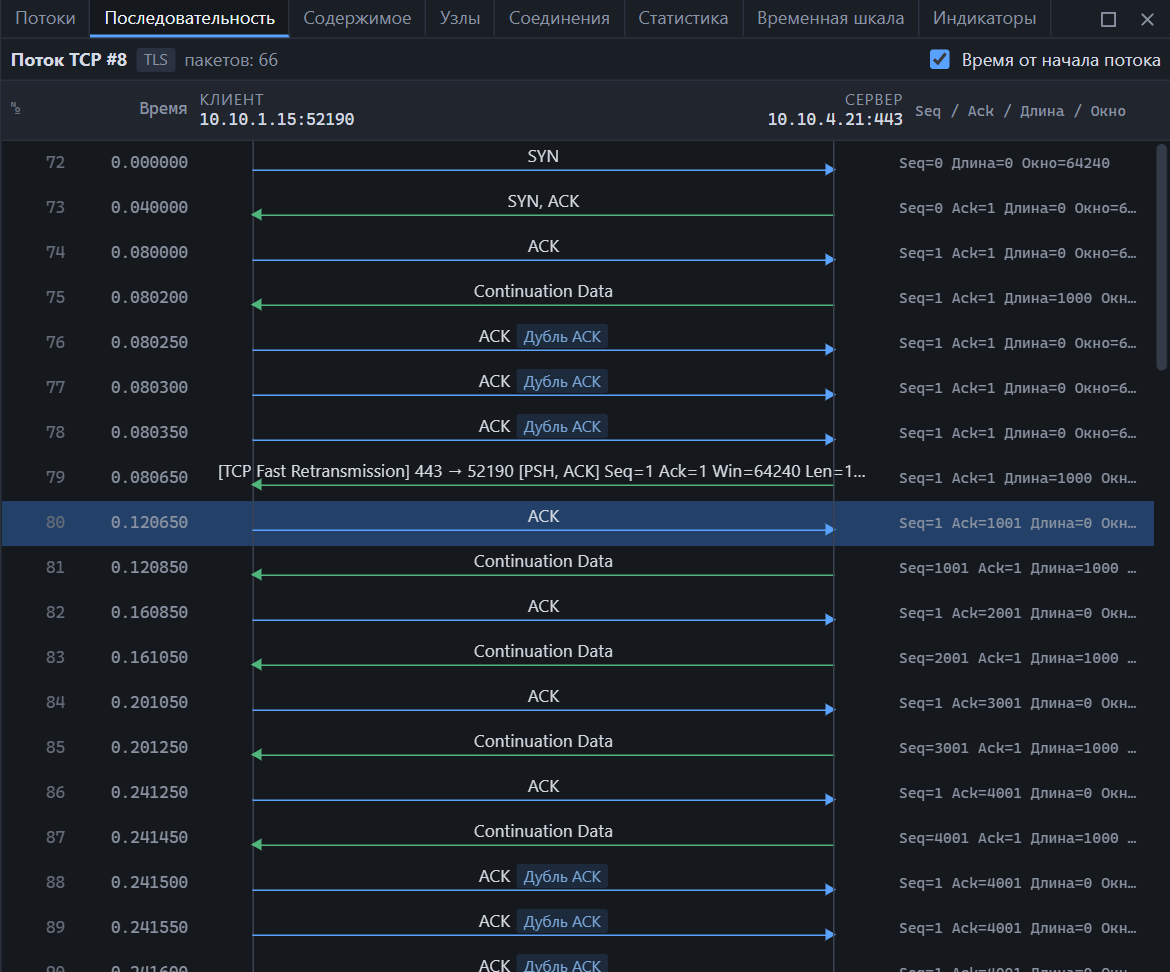Click the timestamp 0.201050
The height and width of the screenshot is (972, 1170).
pos(149,703)
